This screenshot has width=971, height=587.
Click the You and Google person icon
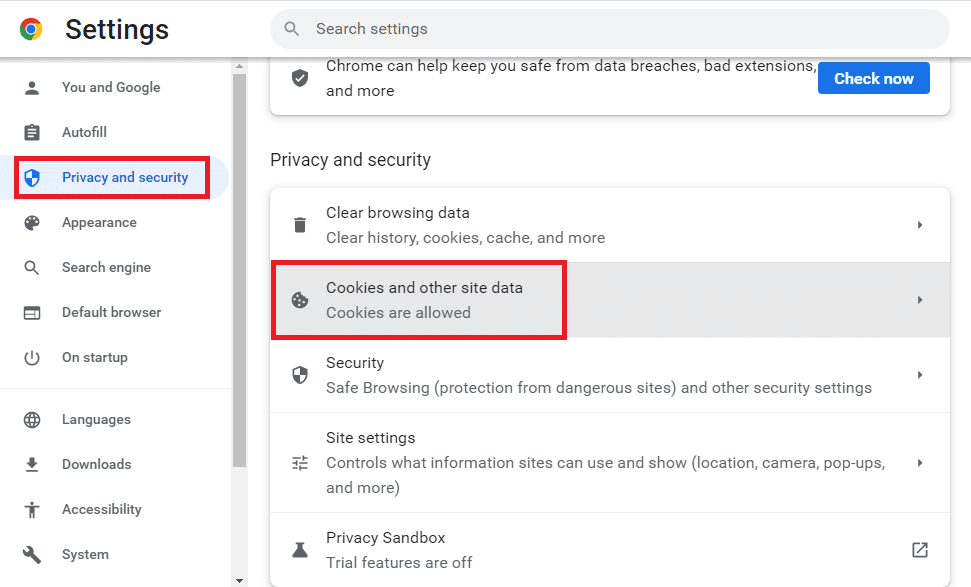point(32,87)
